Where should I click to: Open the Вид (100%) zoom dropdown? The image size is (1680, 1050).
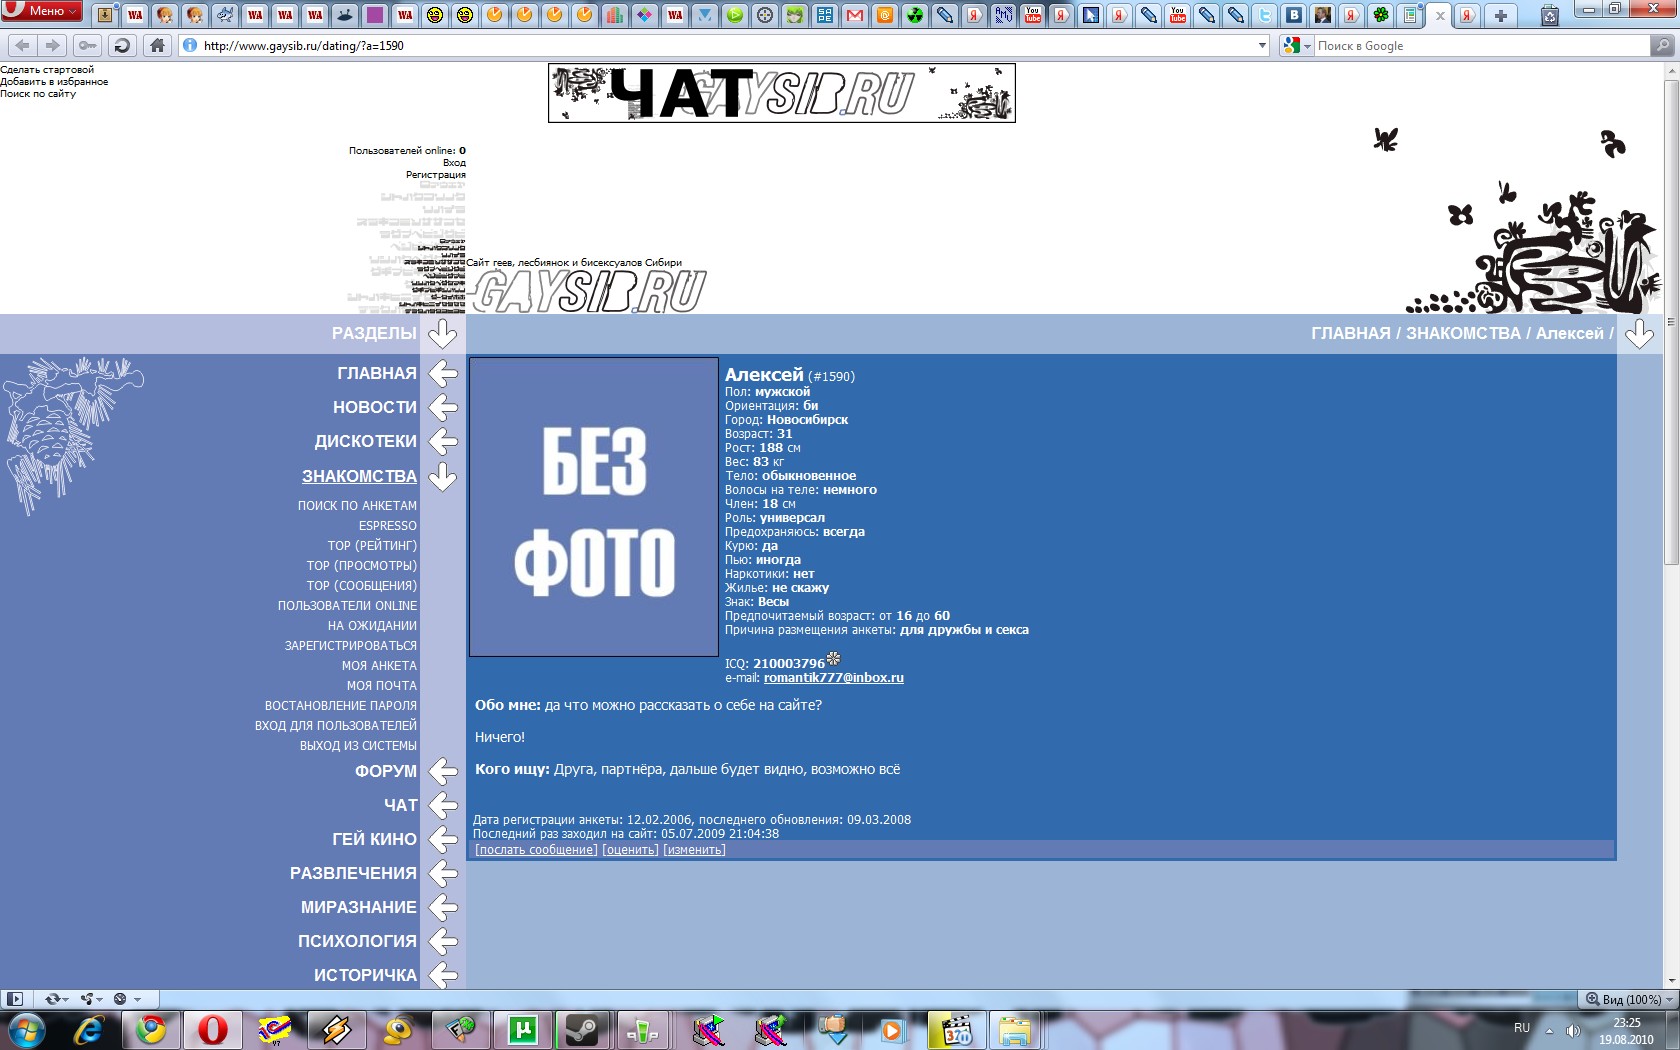click(x=1629, y=999)
